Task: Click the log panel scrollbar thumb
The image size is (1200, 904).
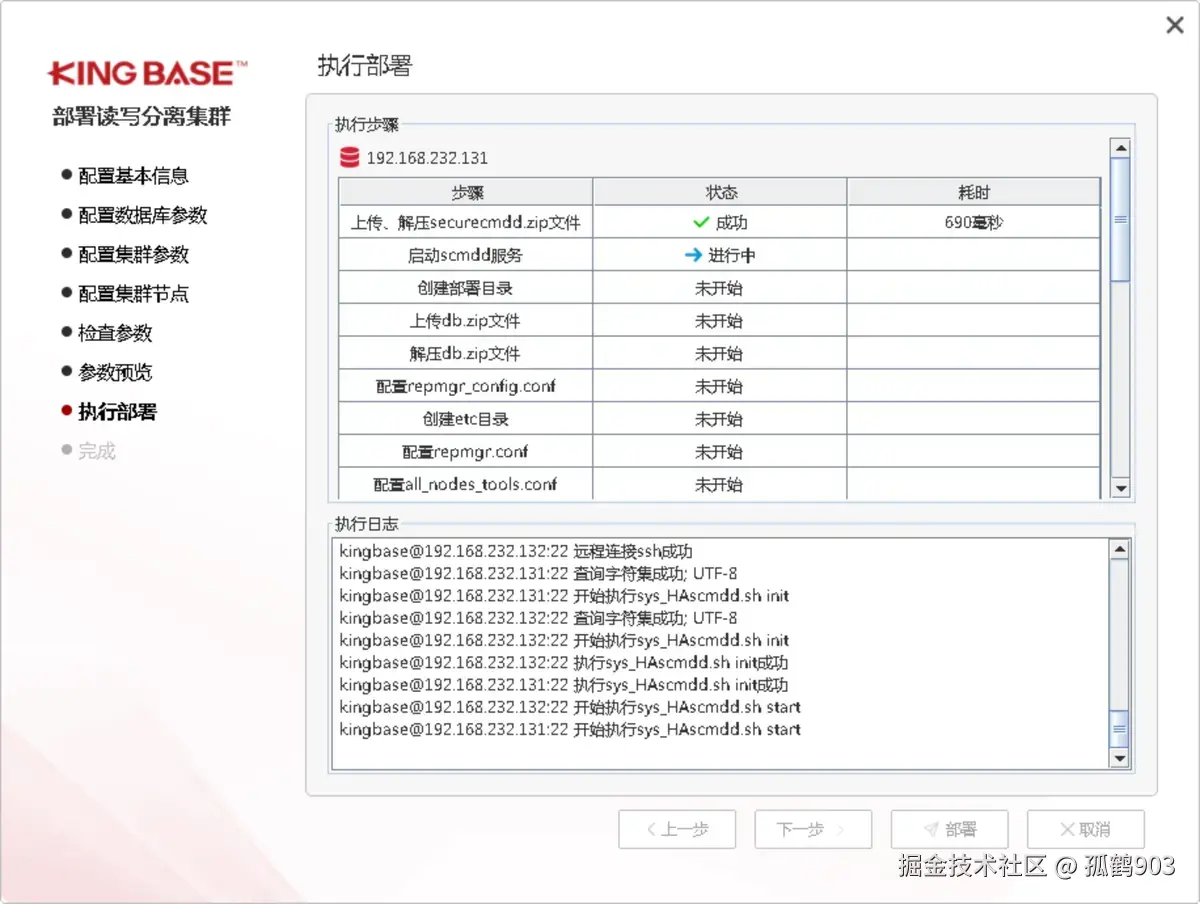Action: pos(1120,729)
